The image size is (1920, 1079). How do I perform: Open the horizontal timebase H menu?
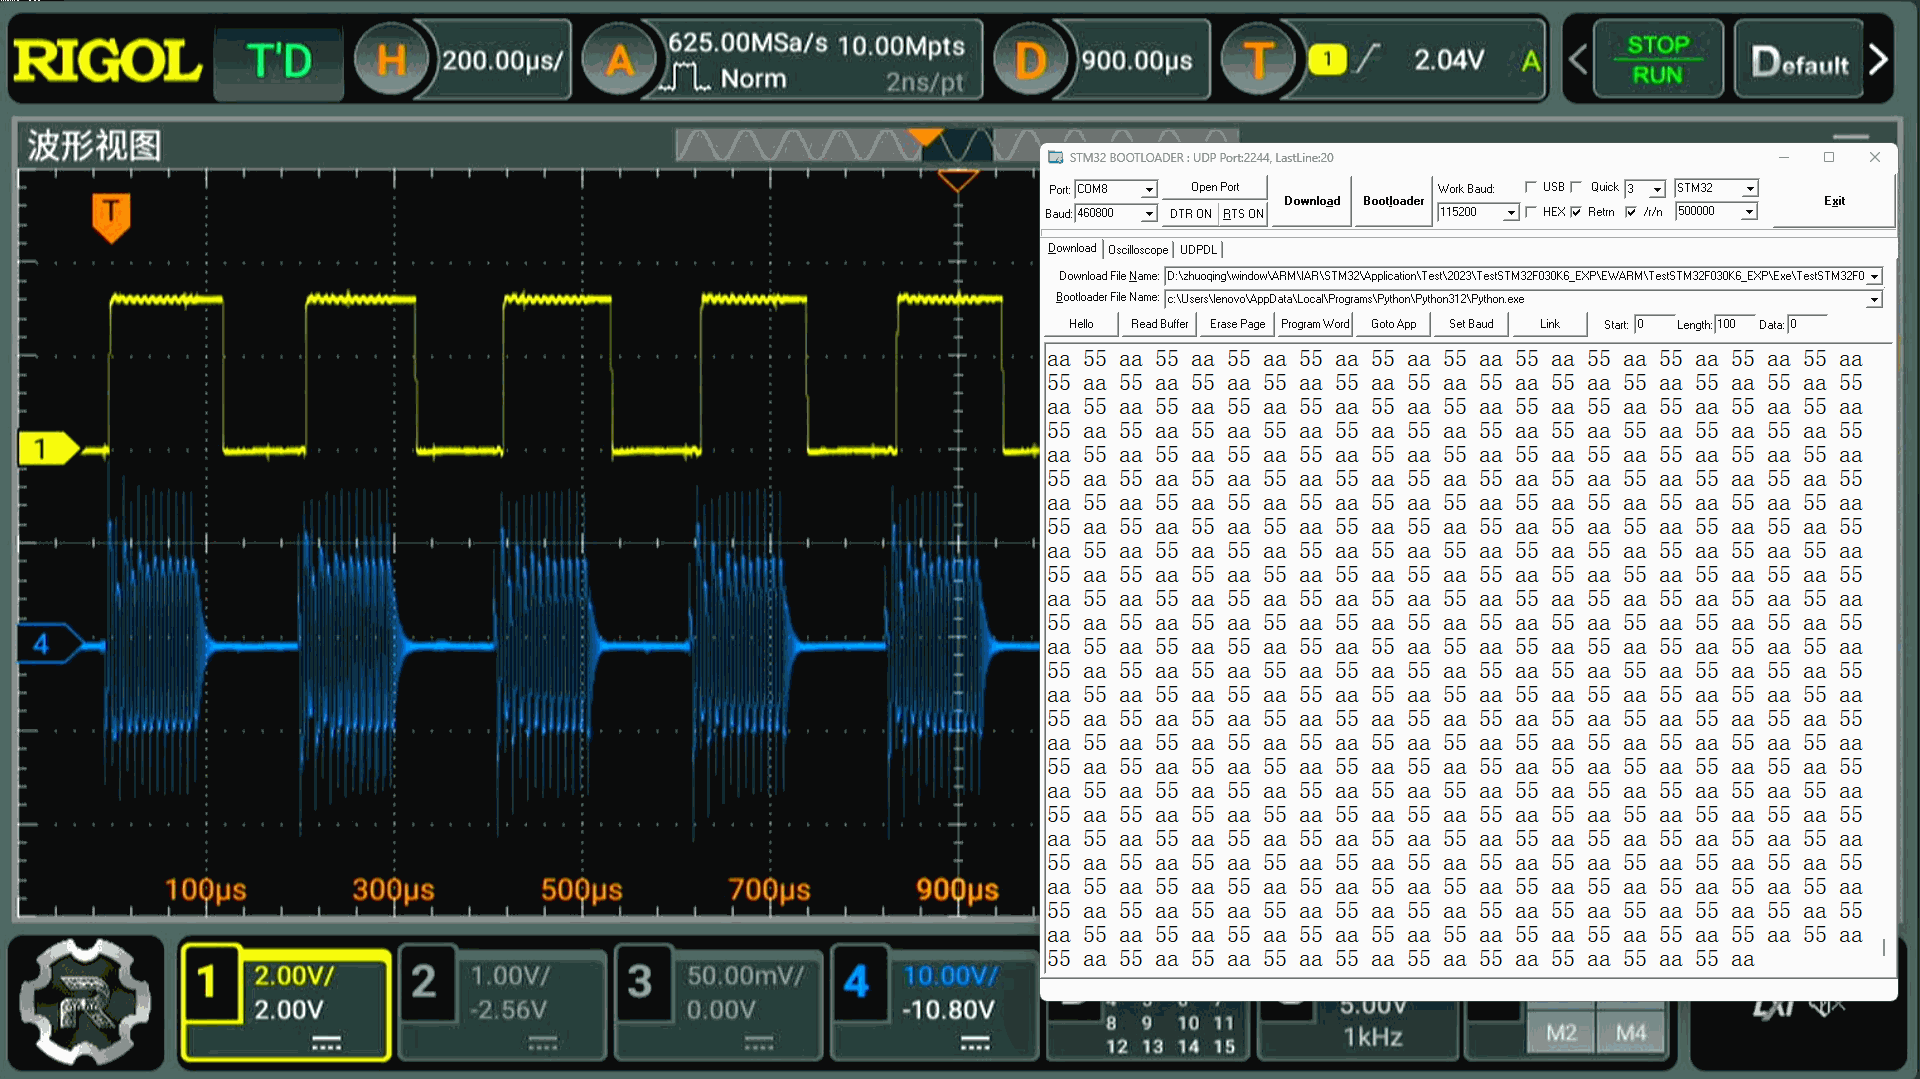point(391,61)
